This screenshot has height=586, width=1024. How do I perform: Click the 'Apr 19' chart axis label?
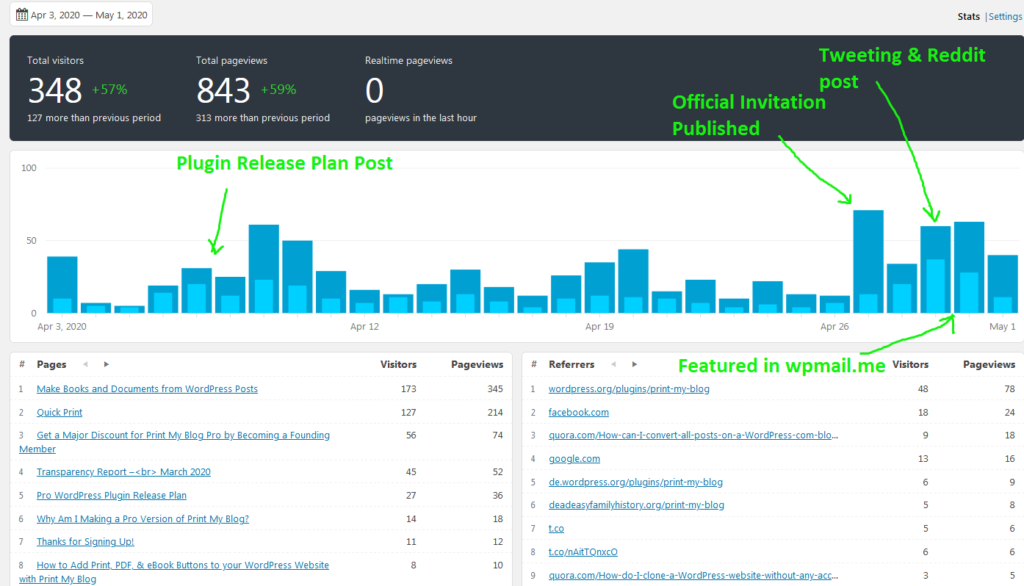[600, 327]
